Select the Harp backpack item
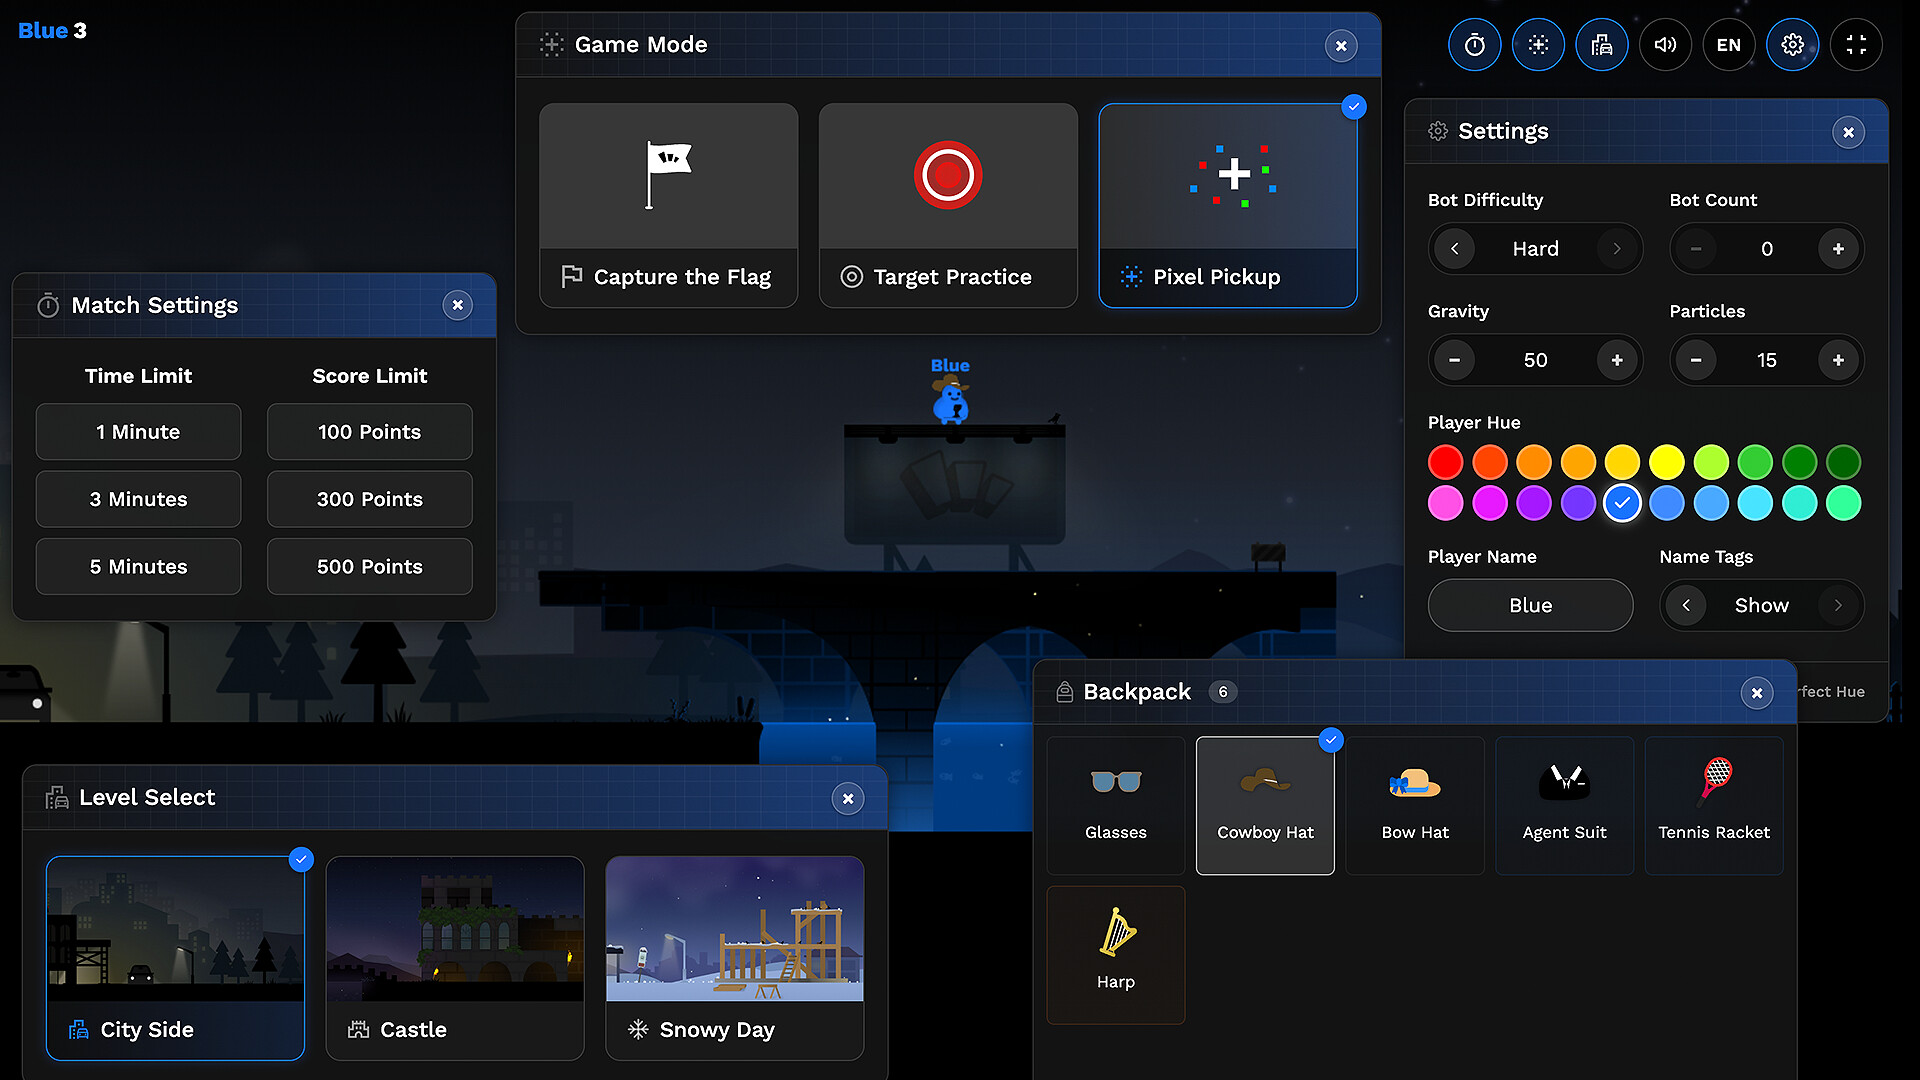 coord(1115,954)
